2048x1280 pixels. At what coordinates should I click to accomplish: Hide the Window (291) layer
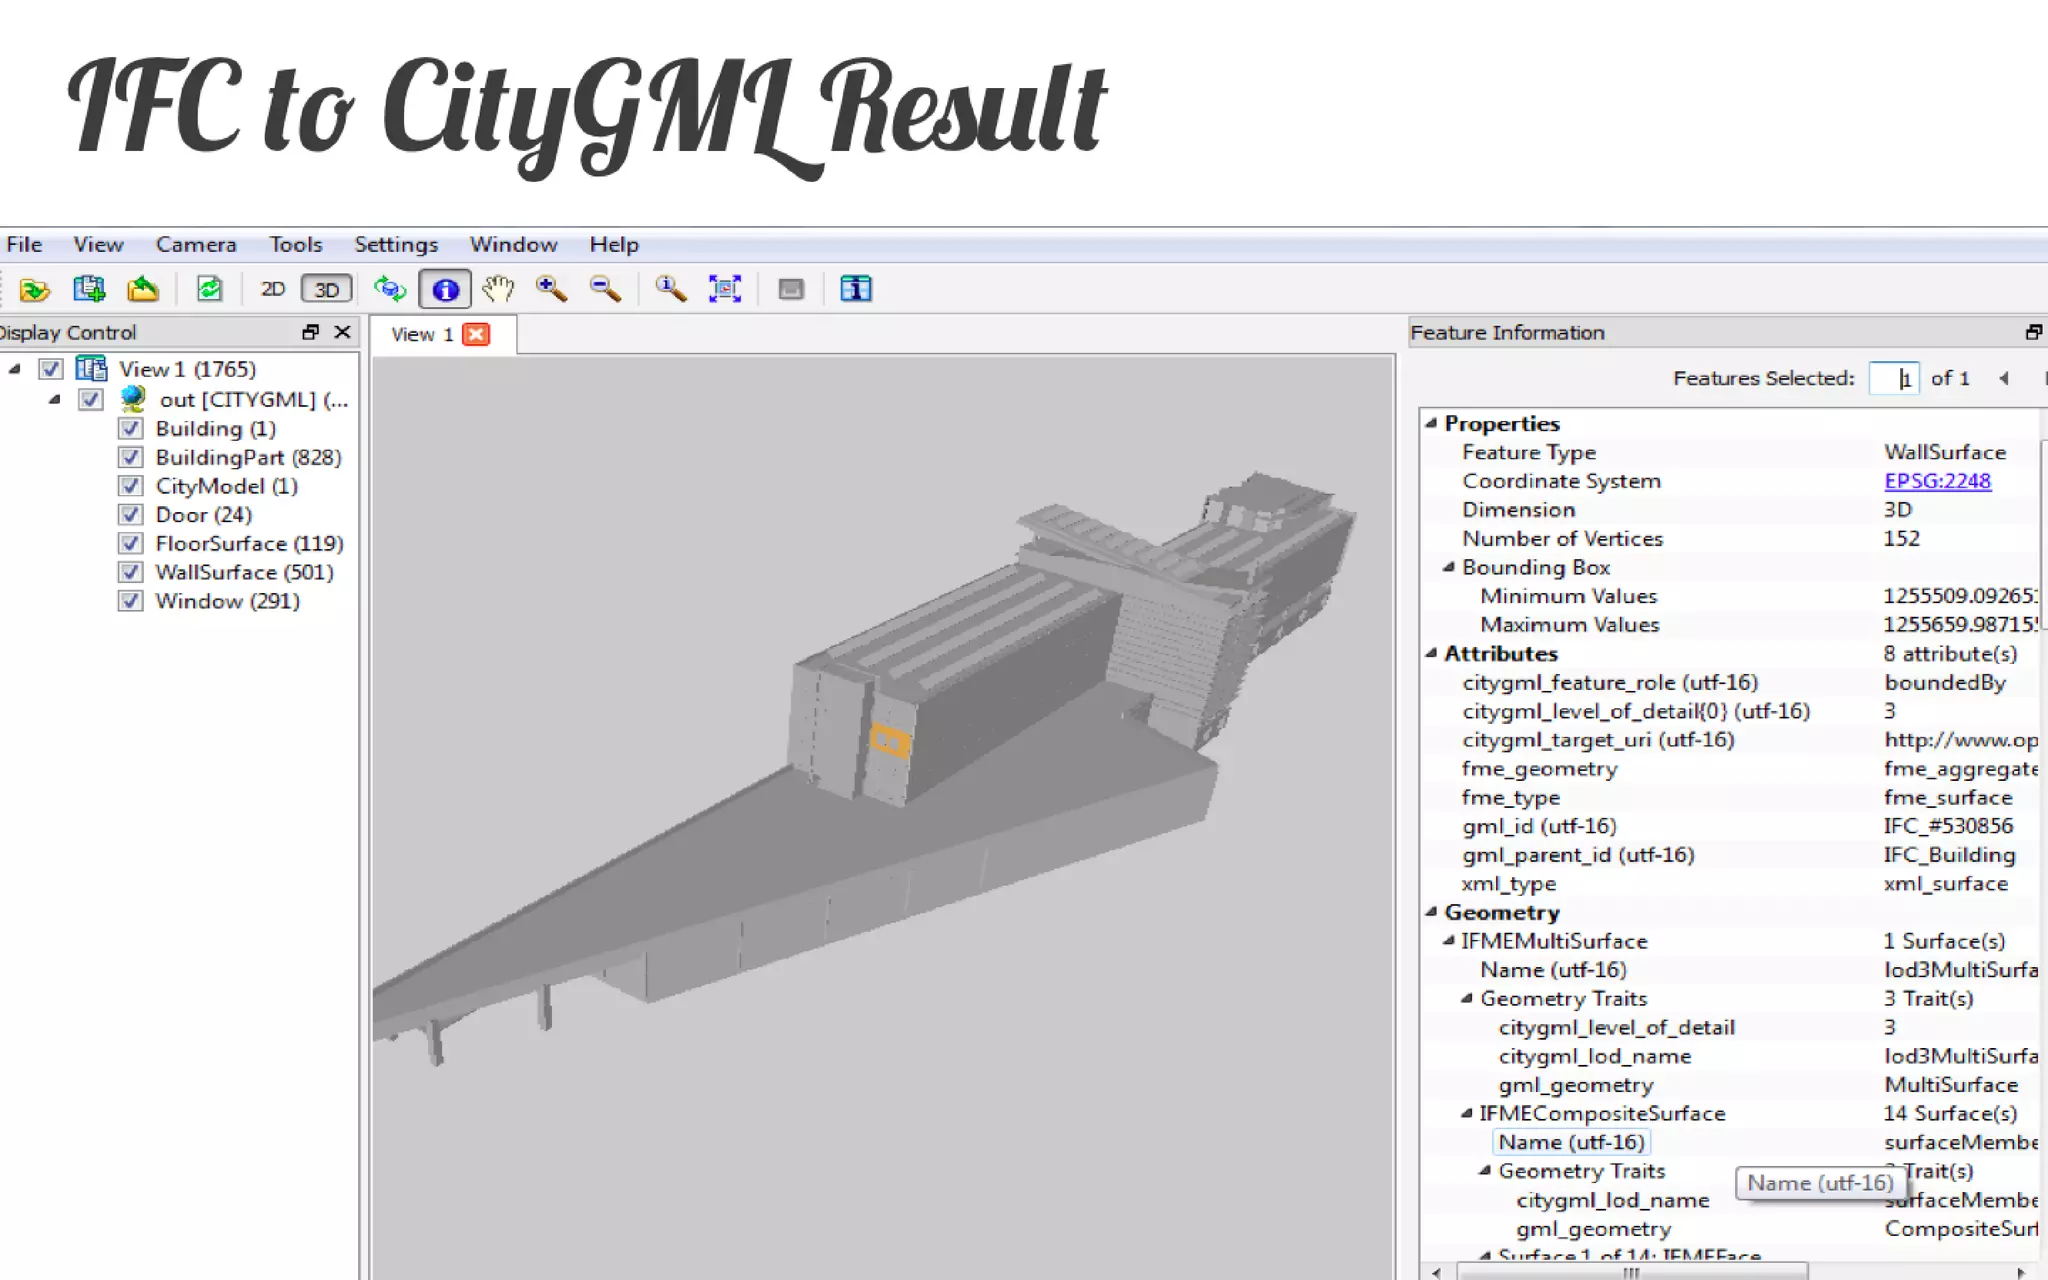pyautogui.click(x=130, y=601)
